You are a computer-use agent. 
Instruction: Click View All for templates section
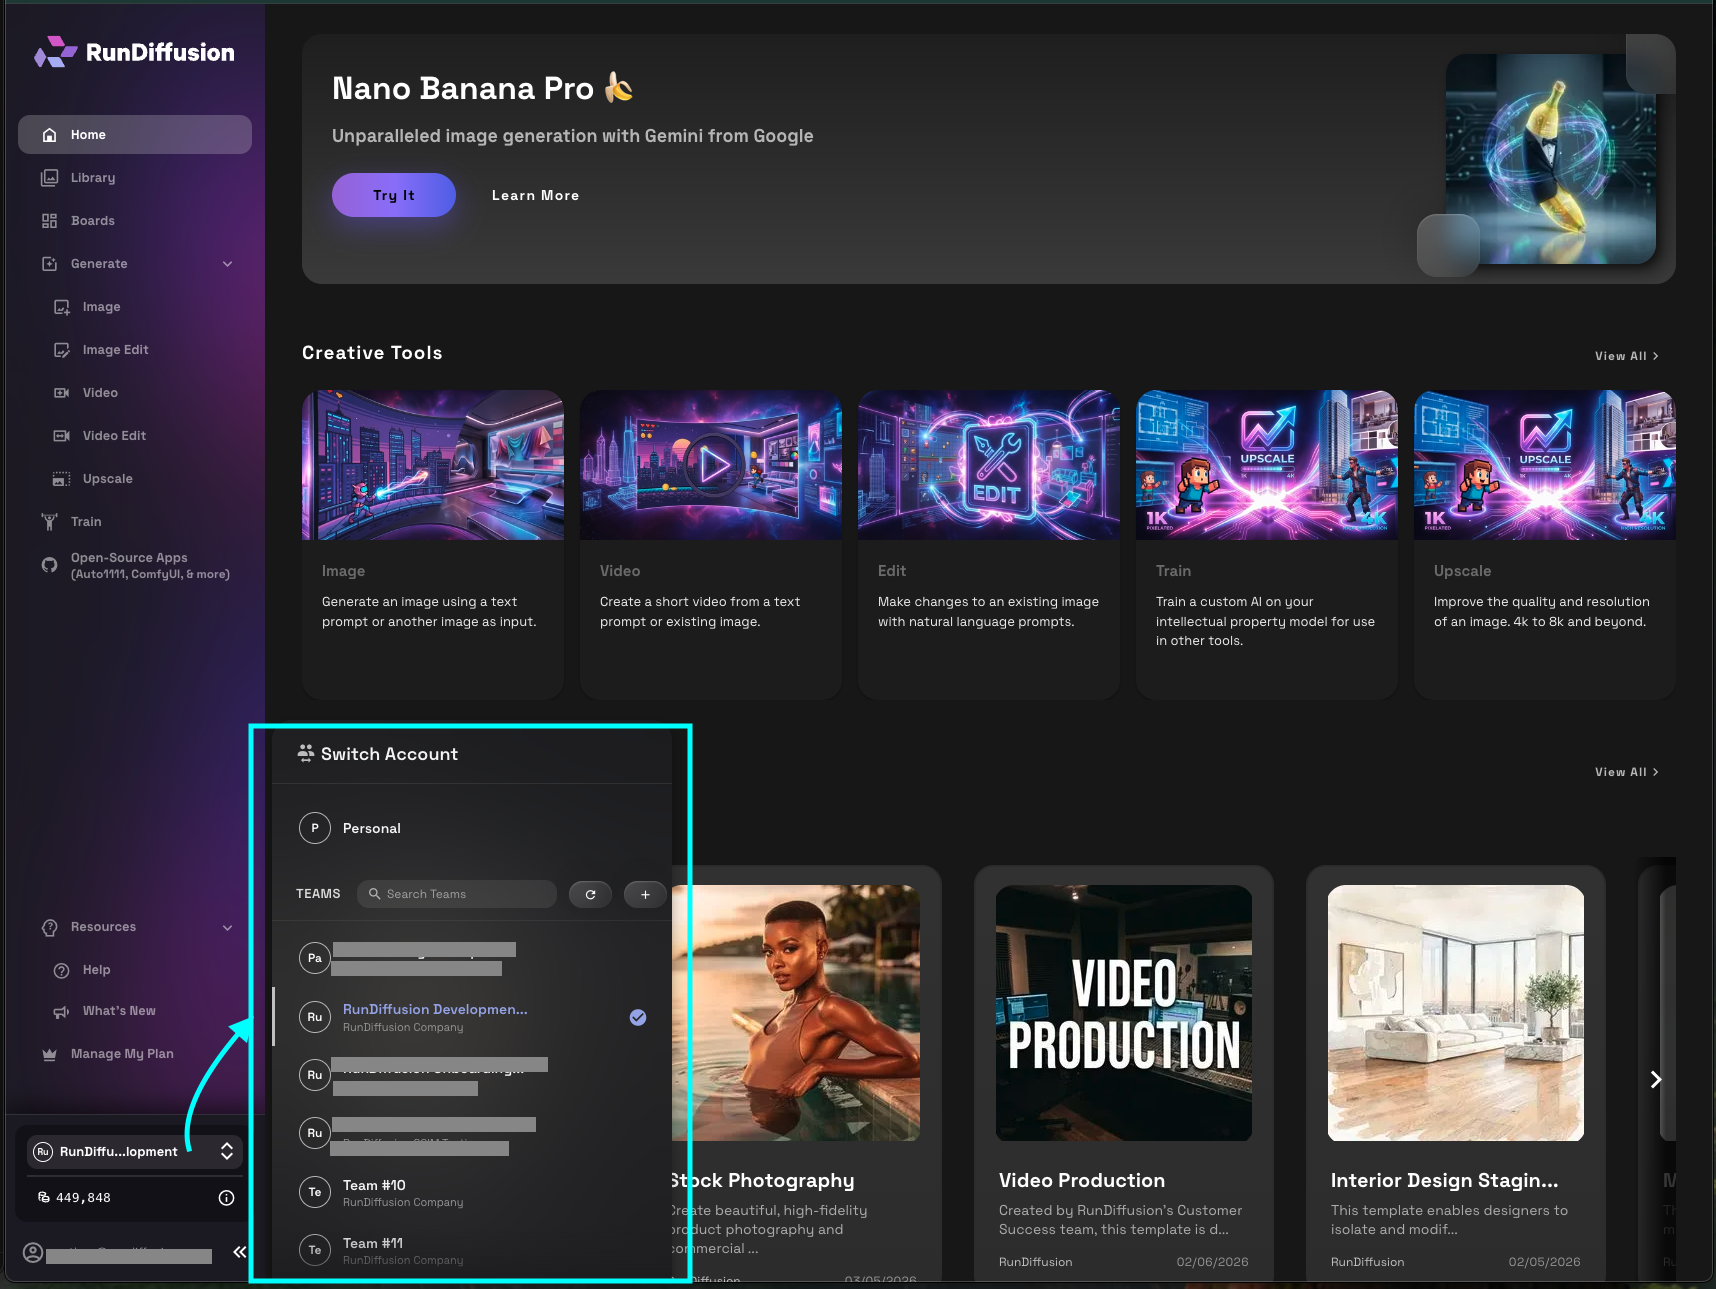pyautogui.click(x=1626, y=772)
